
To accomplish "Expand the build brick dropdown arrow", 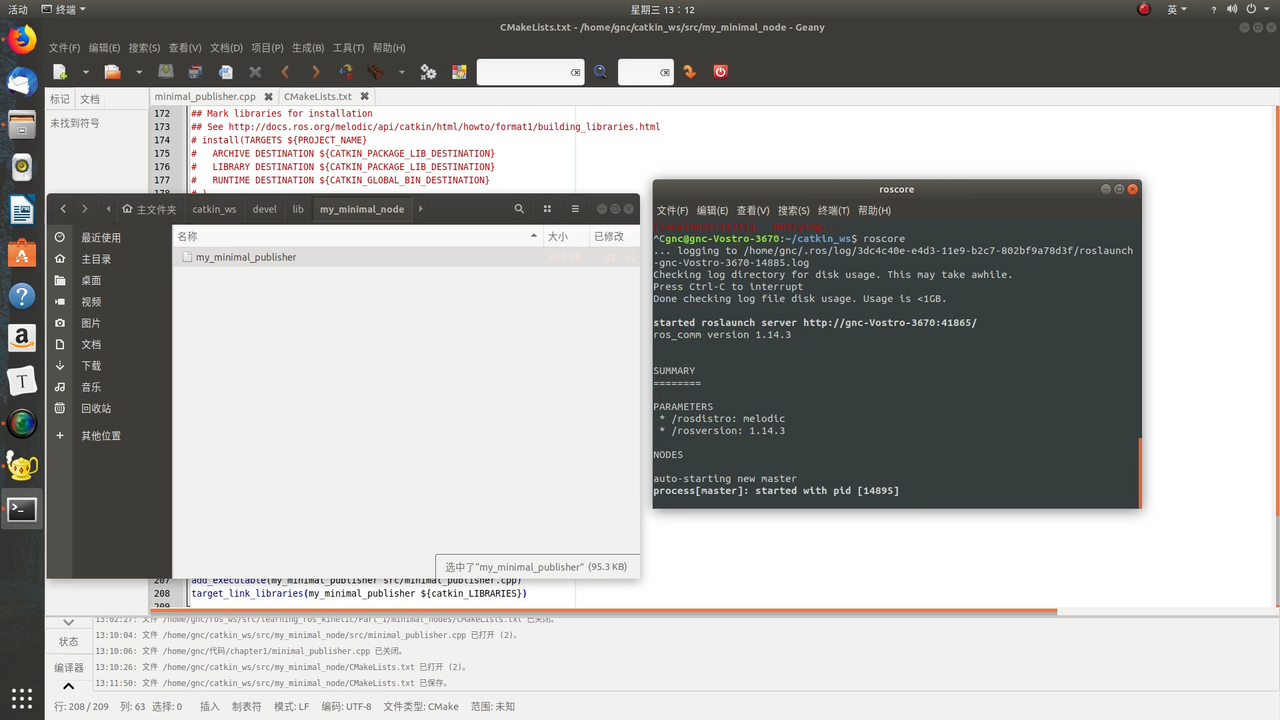I will (402, 72).
